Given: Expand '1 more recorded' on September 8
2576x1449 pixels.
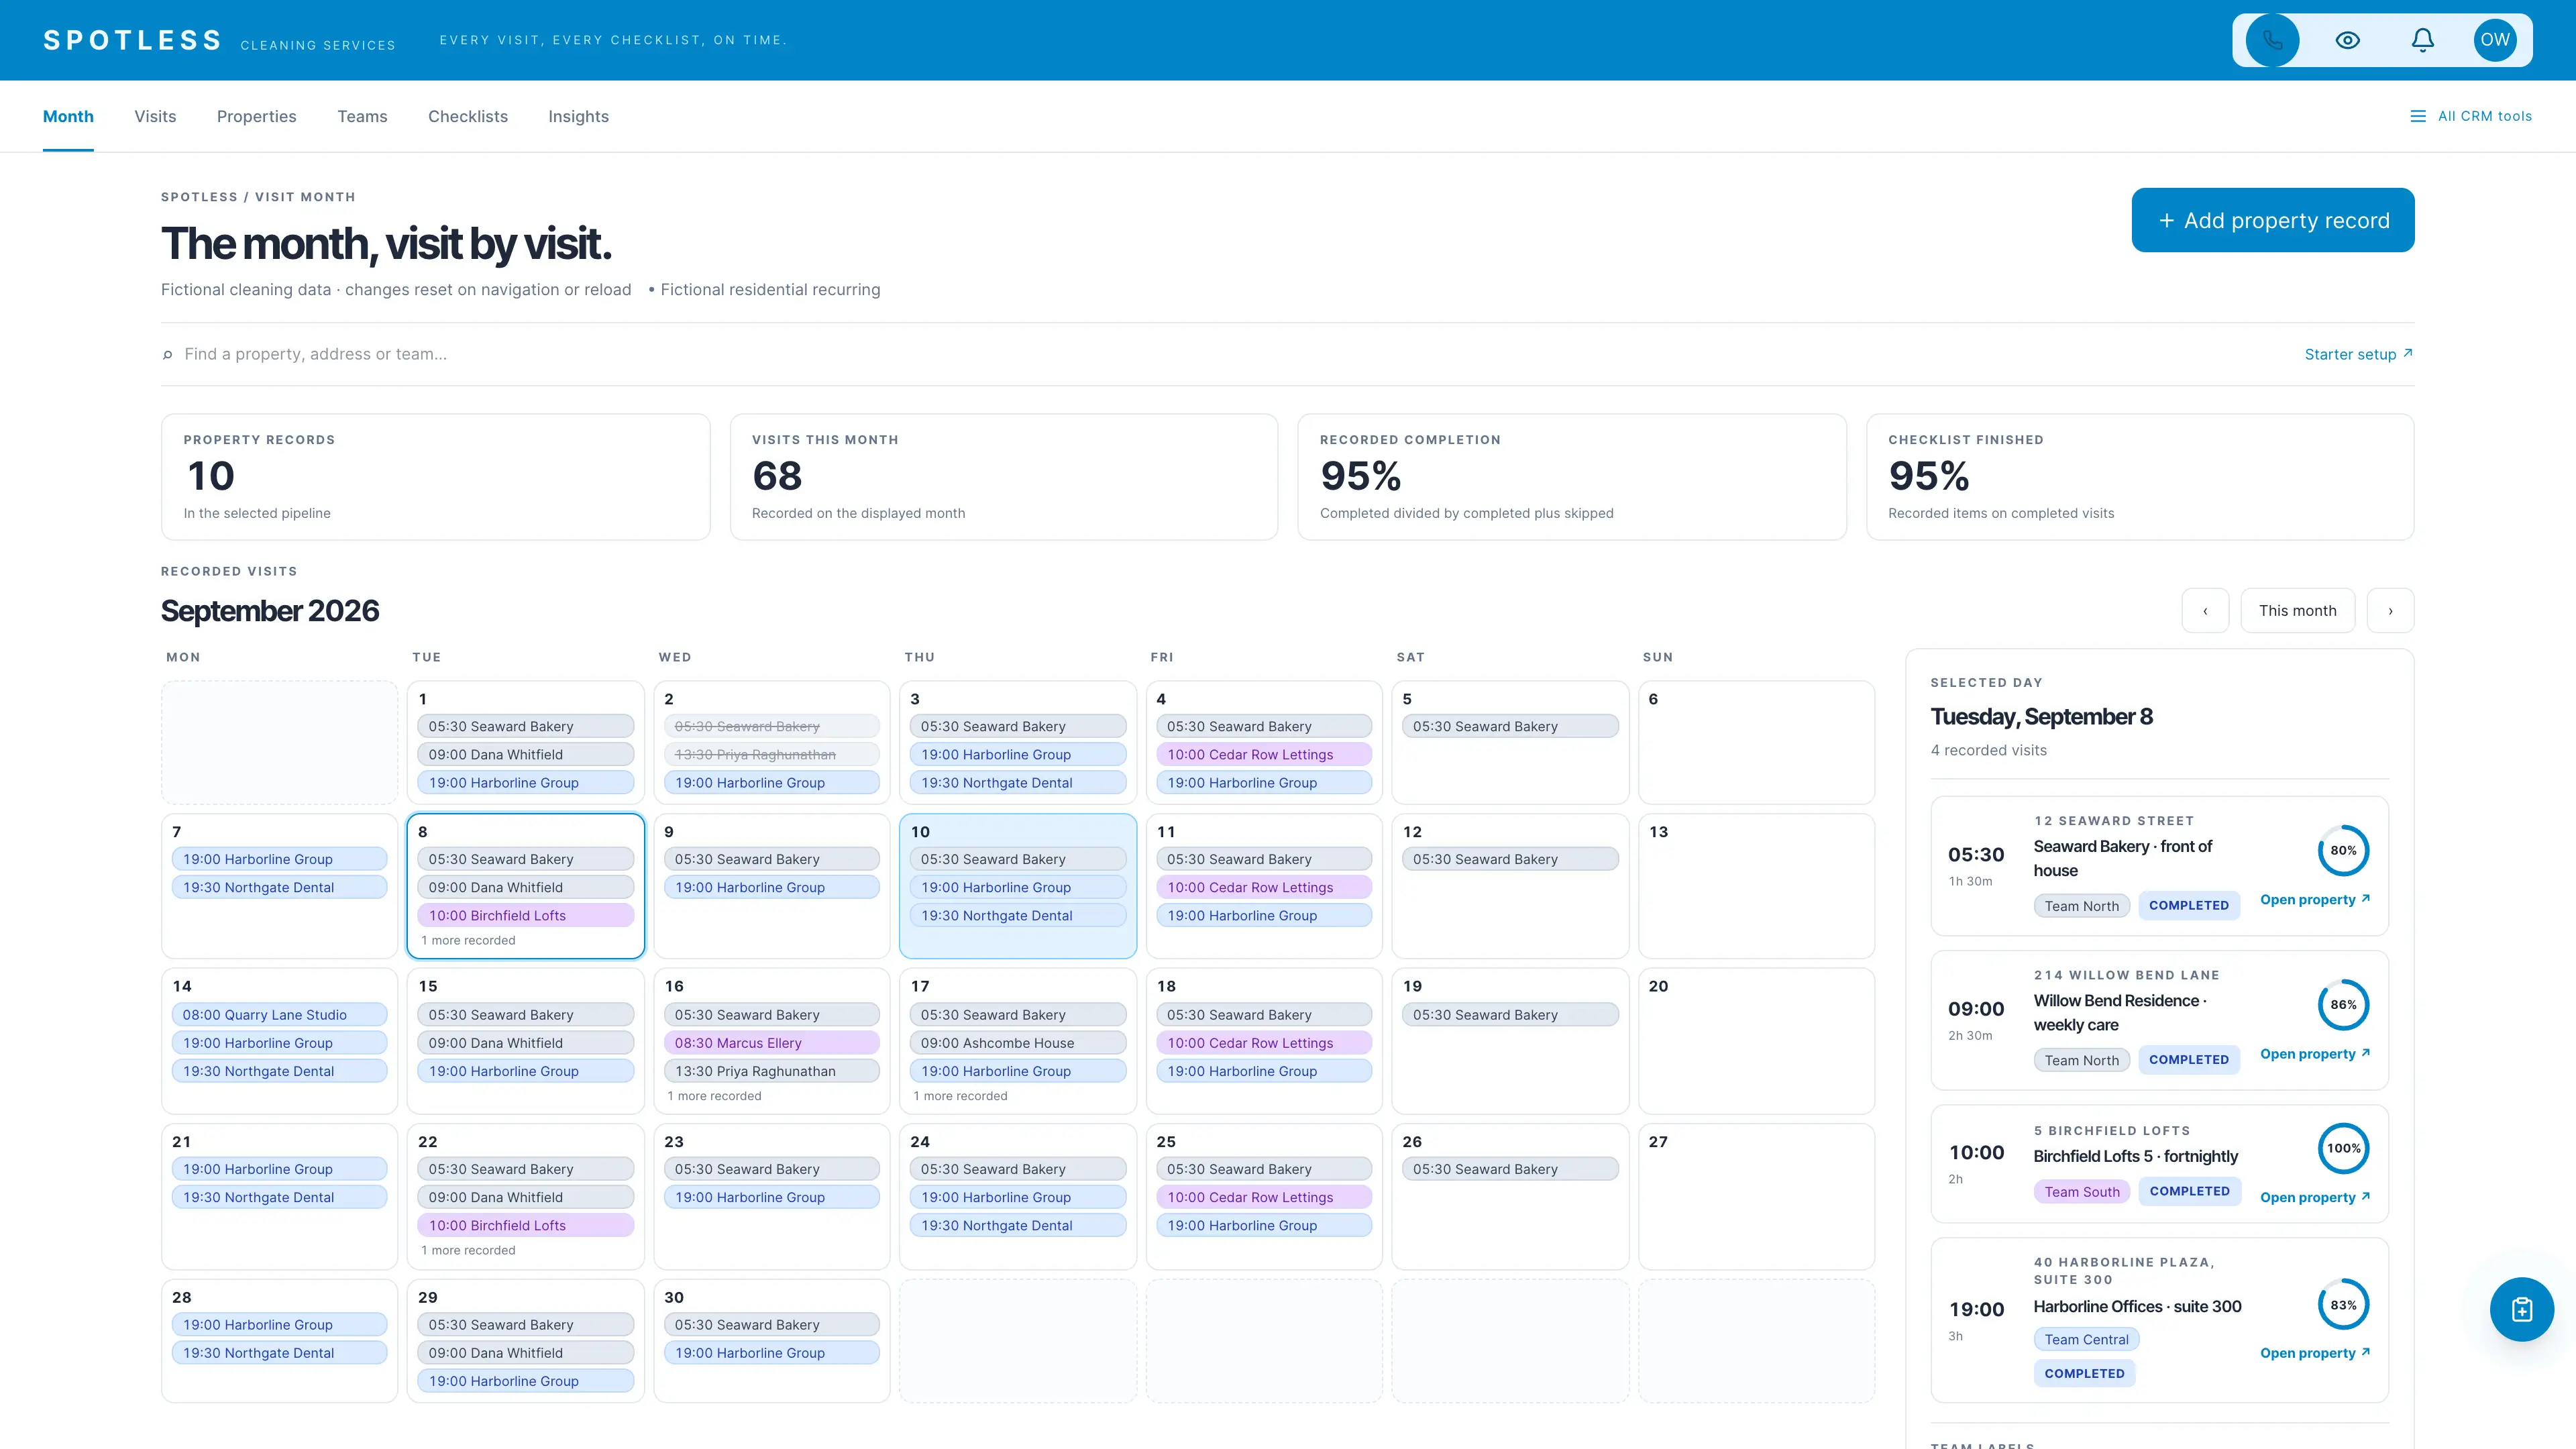Looking at the screenshot, I should point(468,940).
